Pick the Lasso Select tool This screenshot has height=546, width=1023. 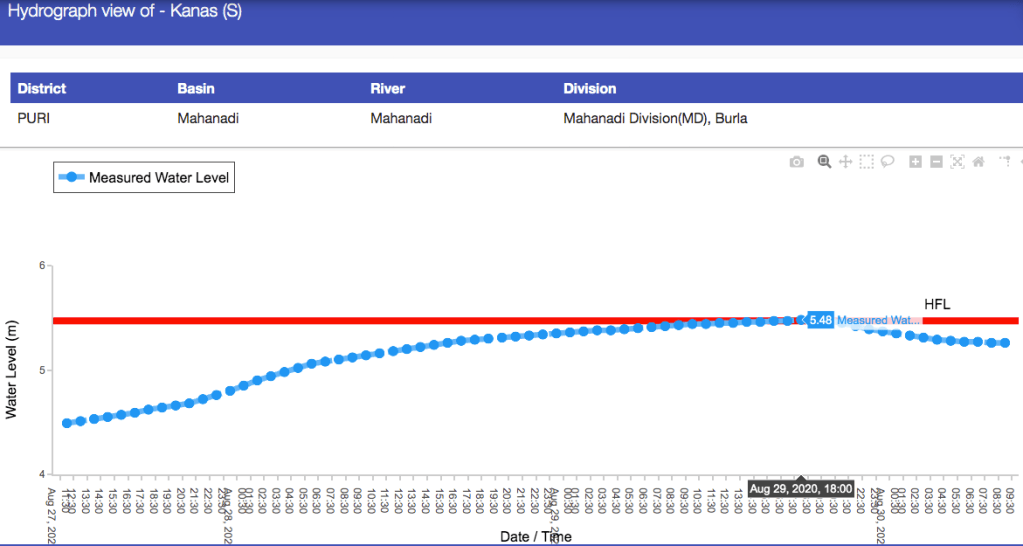coord(887,162)
